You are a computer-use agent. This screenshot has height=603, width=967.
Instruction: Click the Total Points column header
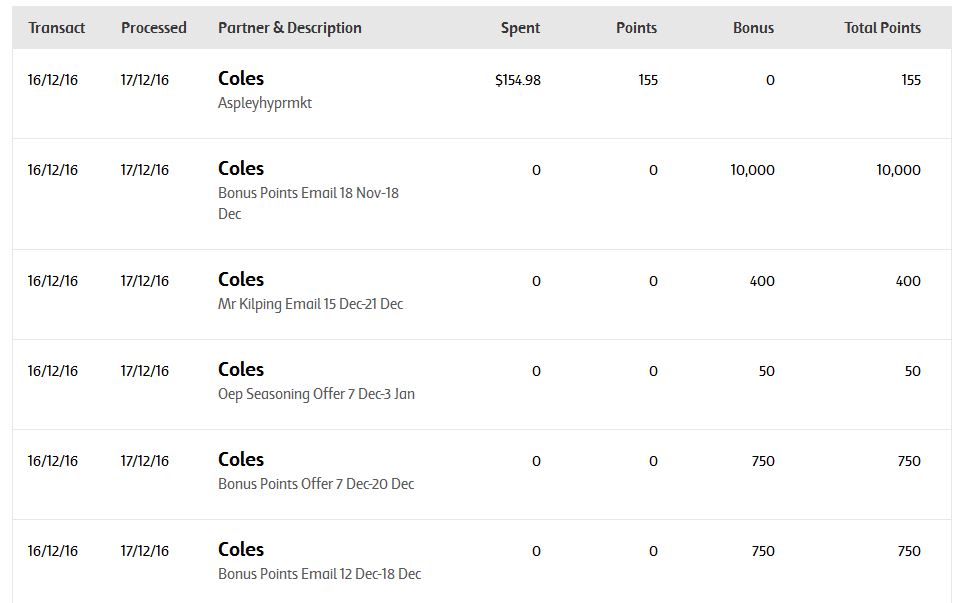click(x=883, y=28)
